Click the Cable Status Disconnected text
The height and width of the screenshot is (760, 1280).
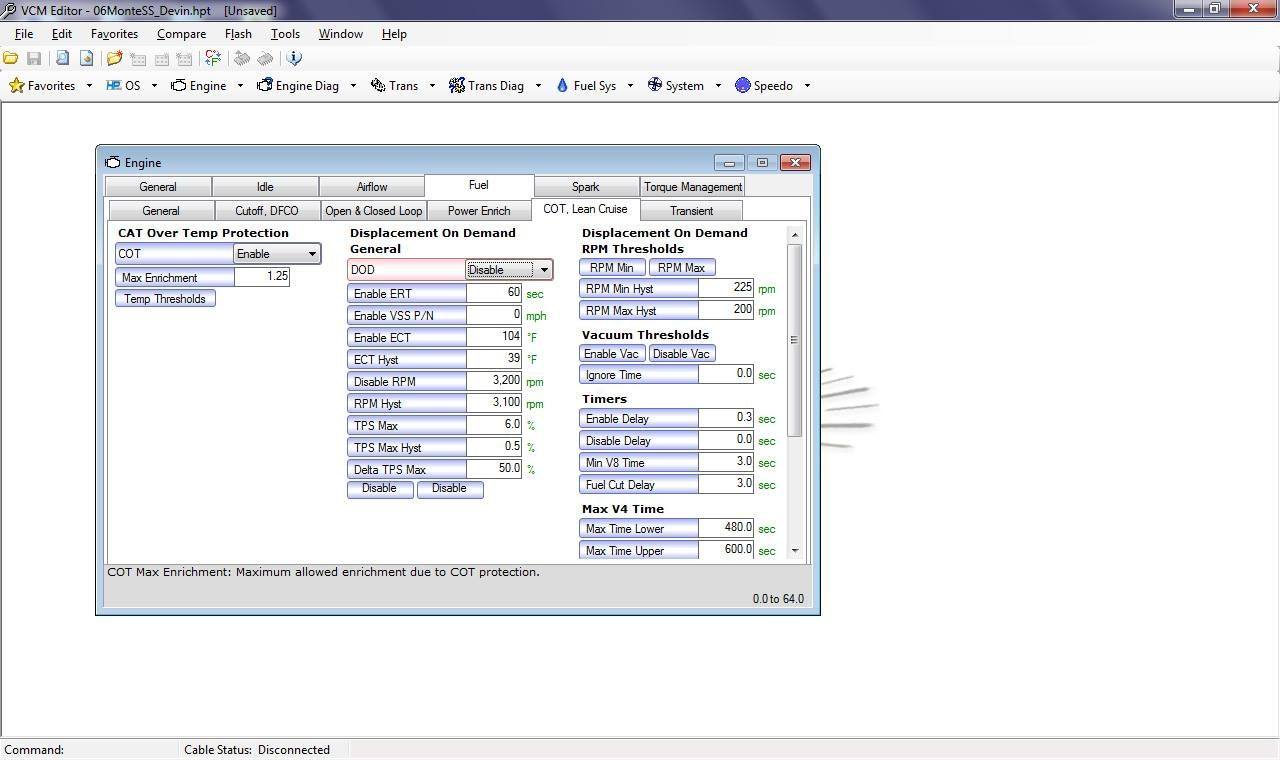[257, 750]
